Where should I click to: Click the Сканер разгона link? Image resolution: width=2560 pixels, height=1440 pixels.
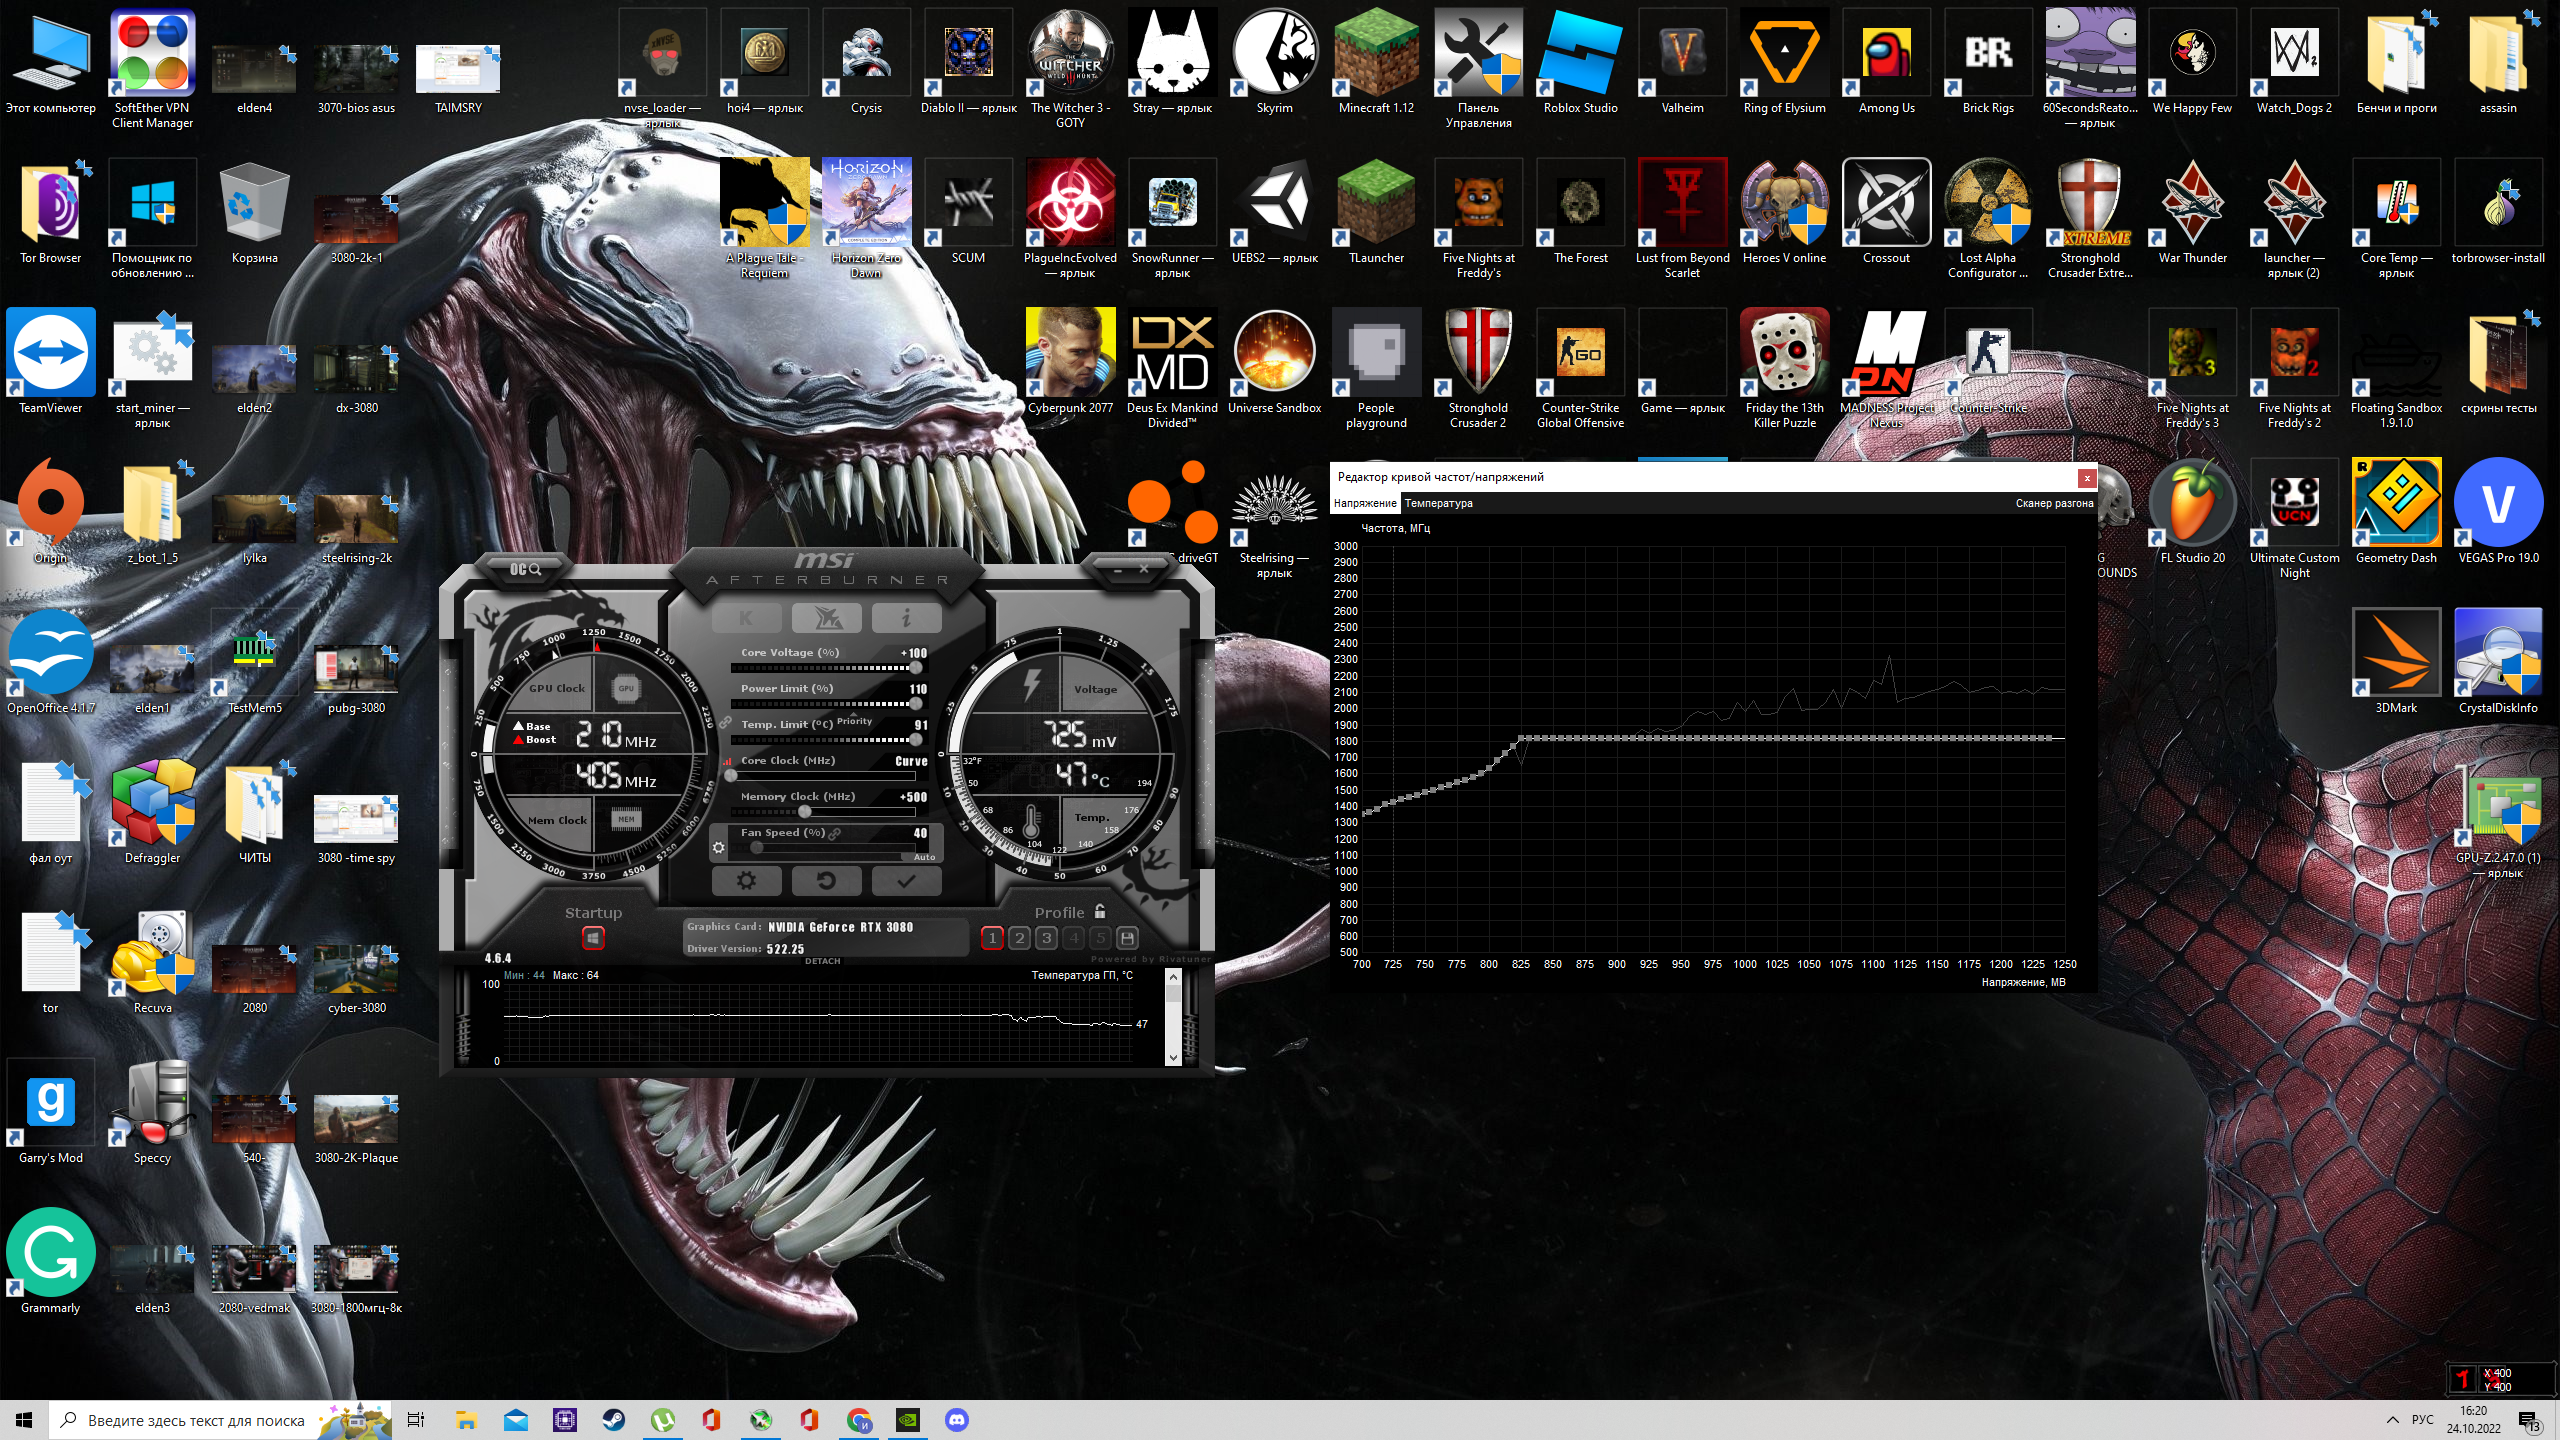coord(2053,503)
